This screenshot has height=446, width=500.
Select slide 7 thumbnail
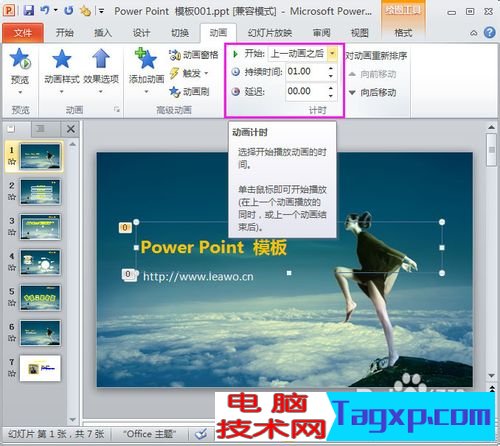(x=40, y=368)
